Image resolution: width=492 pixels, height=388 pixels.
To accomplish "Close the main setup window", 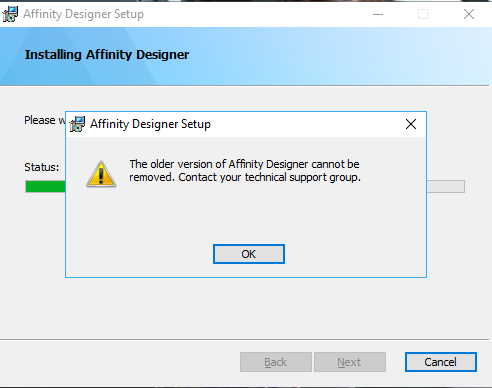I will click(469, 14).
